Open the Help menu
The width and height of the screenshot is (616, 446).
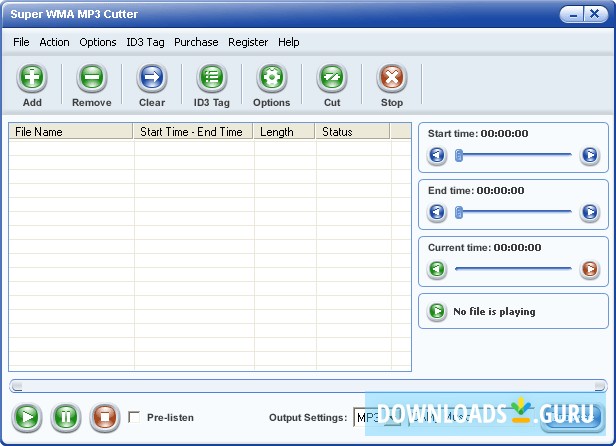point(289,42)
